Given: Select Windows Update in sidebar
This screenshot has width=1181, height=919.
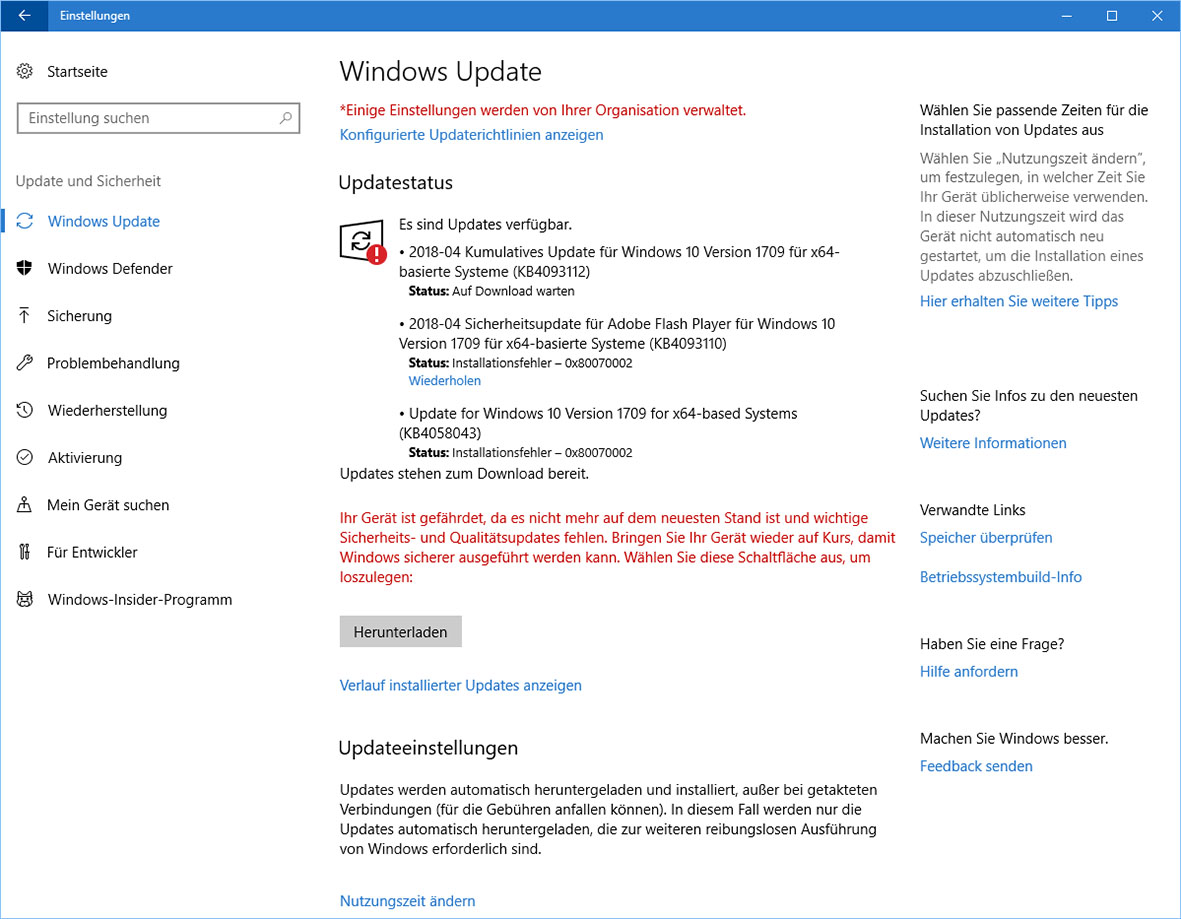Looking at the screenshot, I should pyautogui.click(x=103, y=221).
